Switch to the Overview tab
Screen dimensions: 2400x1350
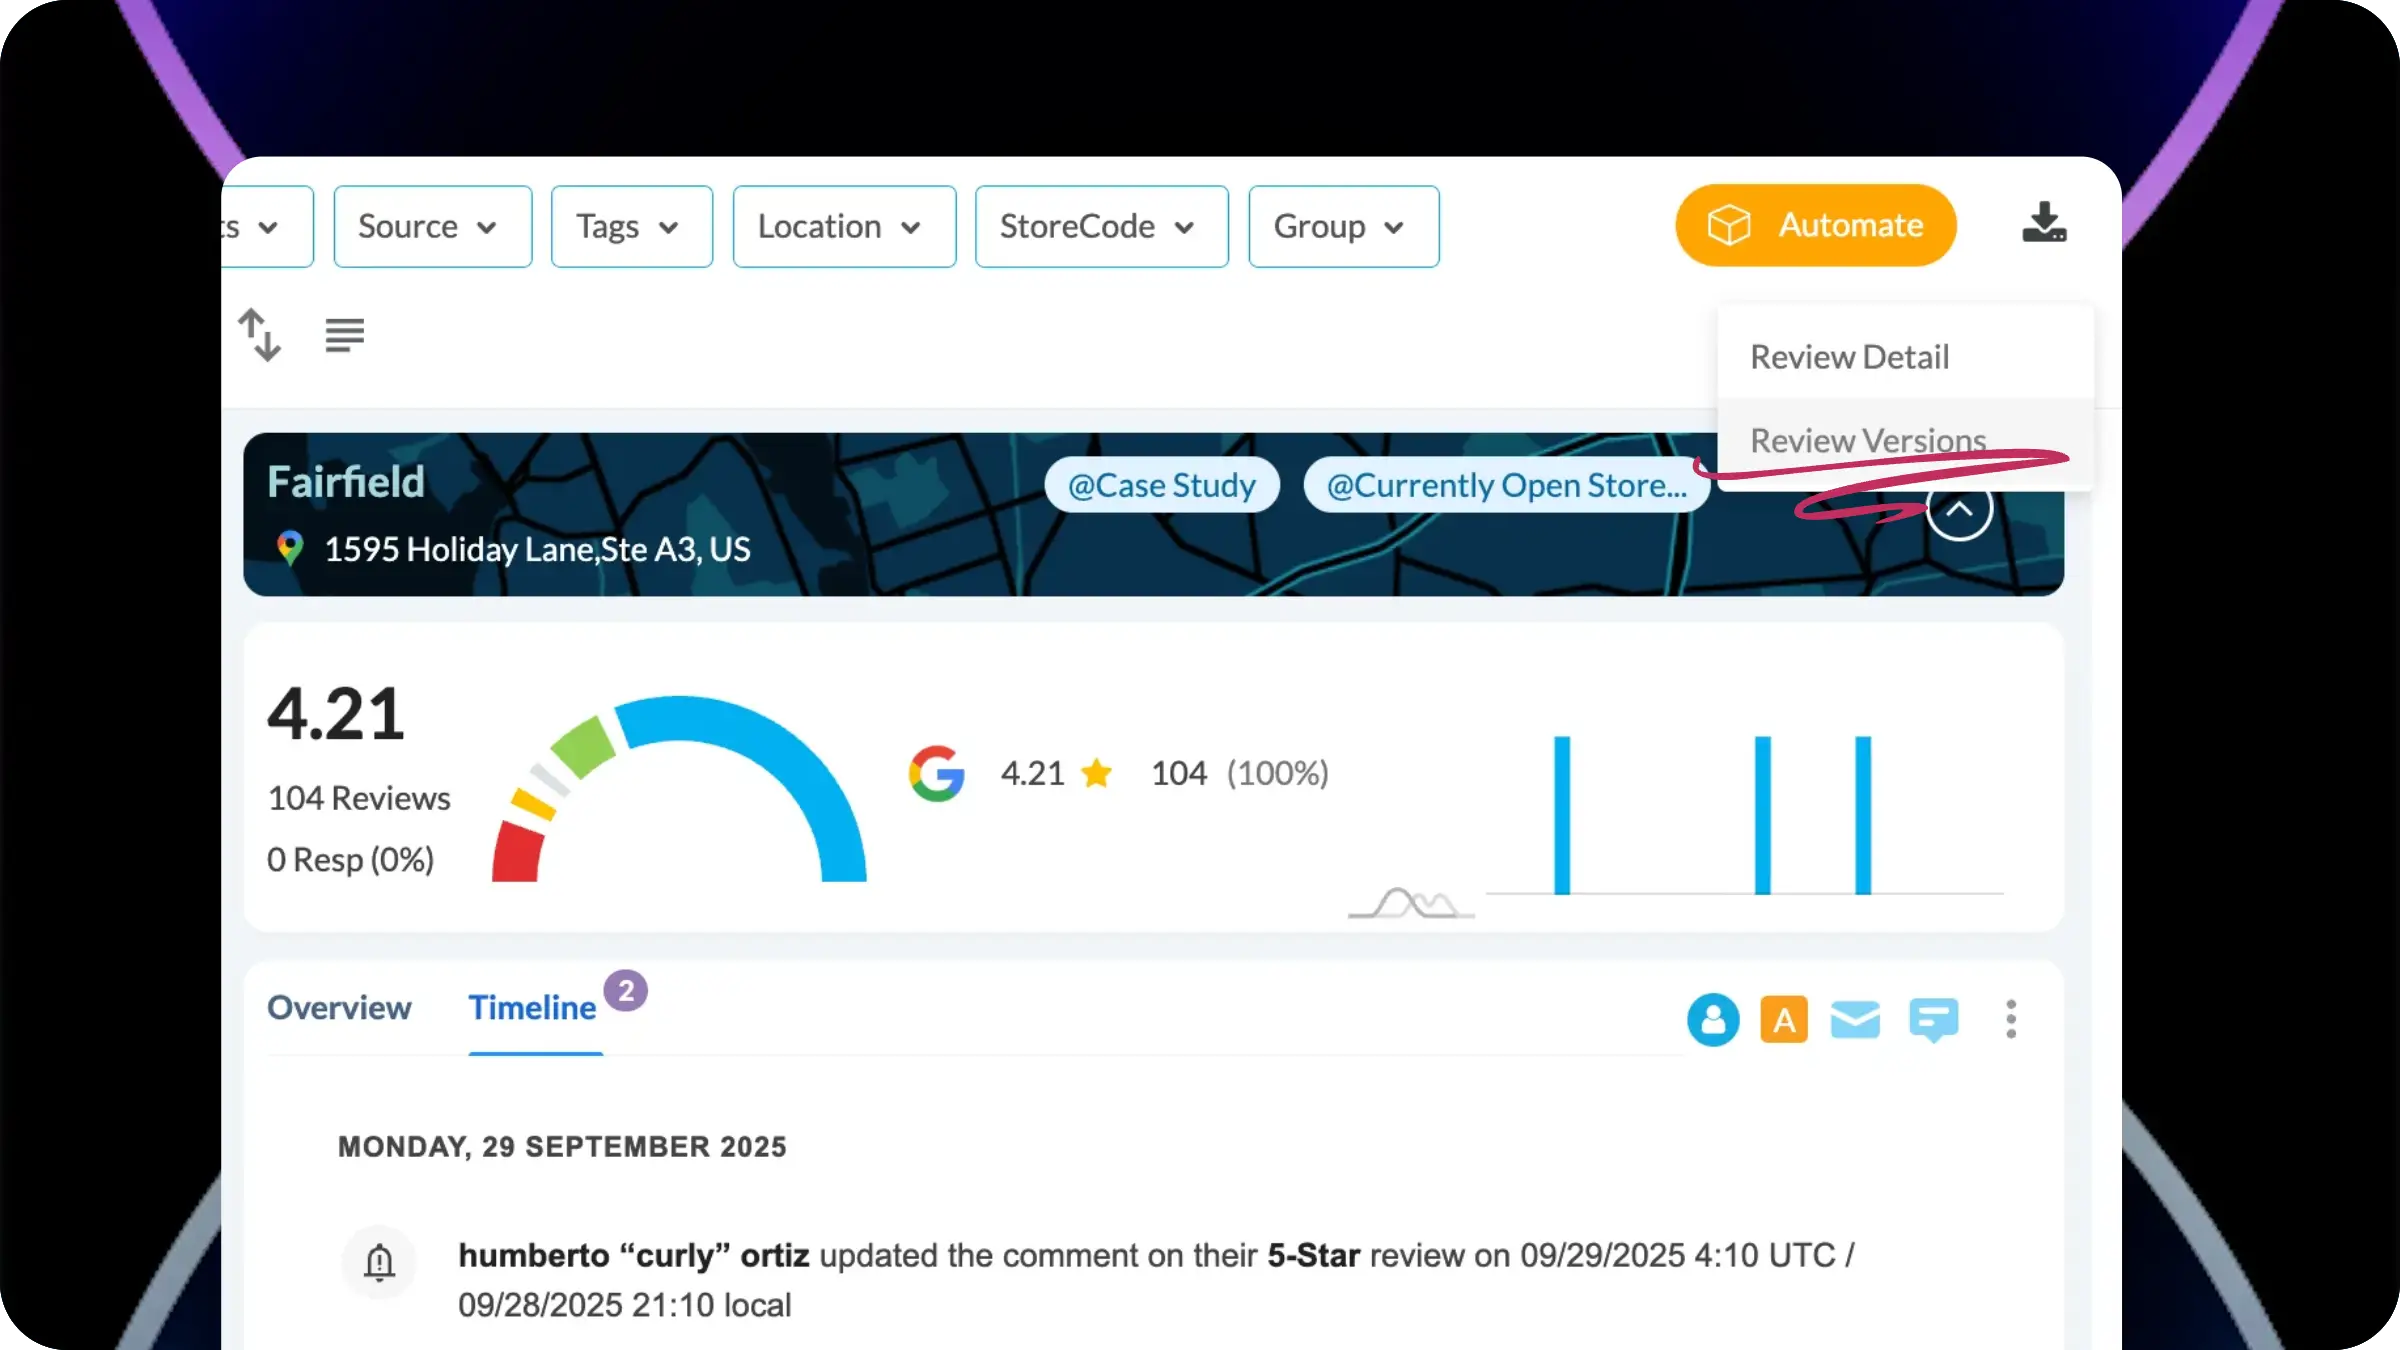click(339, 1008)
